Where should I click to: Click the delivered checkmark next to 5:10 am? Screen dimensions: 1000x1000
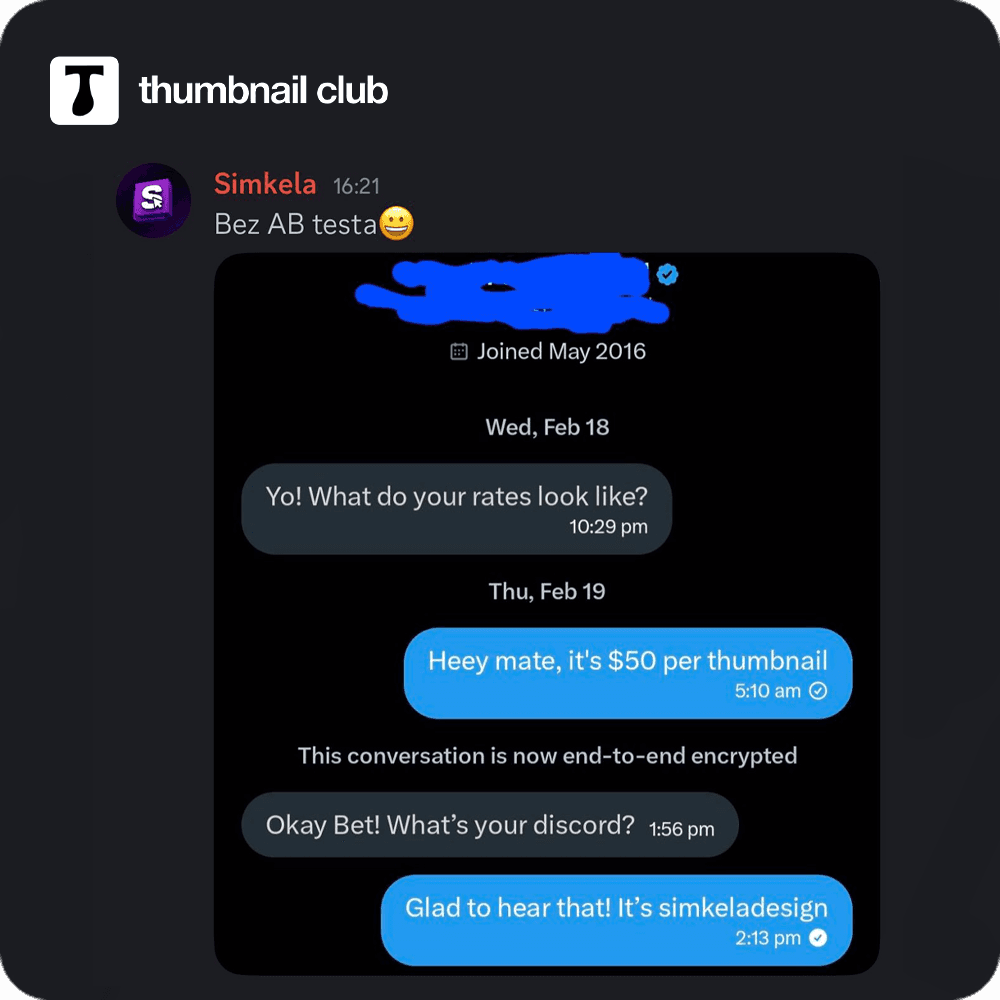pos(818,691)
